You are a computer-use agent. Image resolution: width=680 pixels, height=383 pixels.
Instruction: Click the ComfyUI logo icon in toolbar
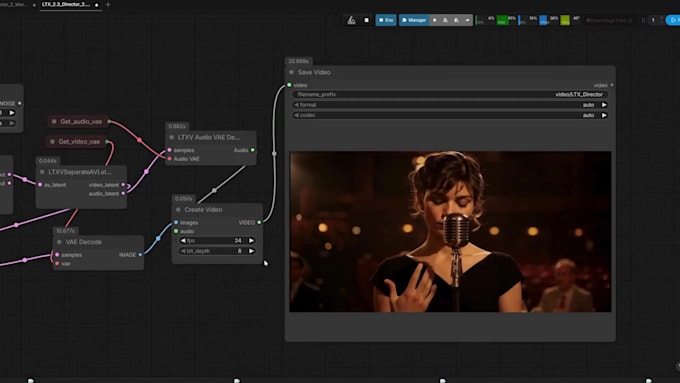(x=351, y=20)
